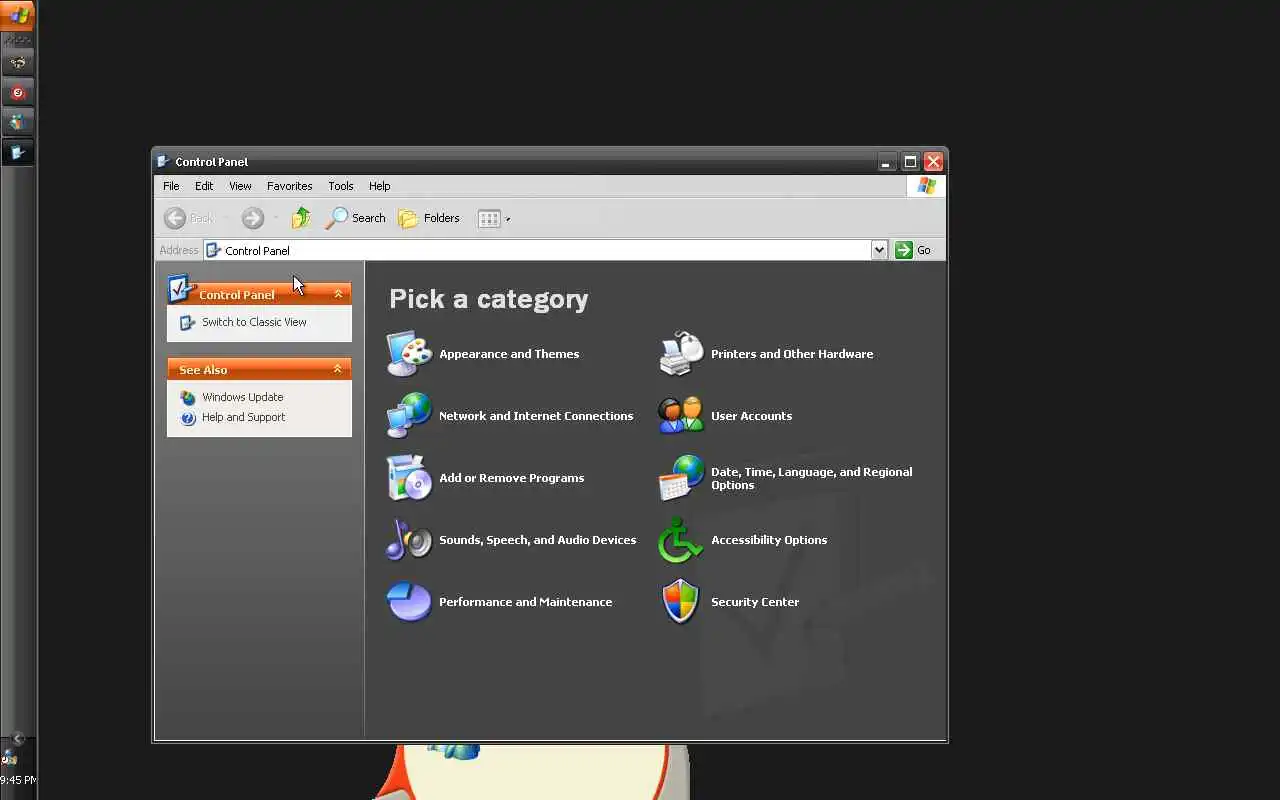The height and width of the screenshot is (800, 1280).
Task: Click the Back navigation button
Action: pos(189,218)
